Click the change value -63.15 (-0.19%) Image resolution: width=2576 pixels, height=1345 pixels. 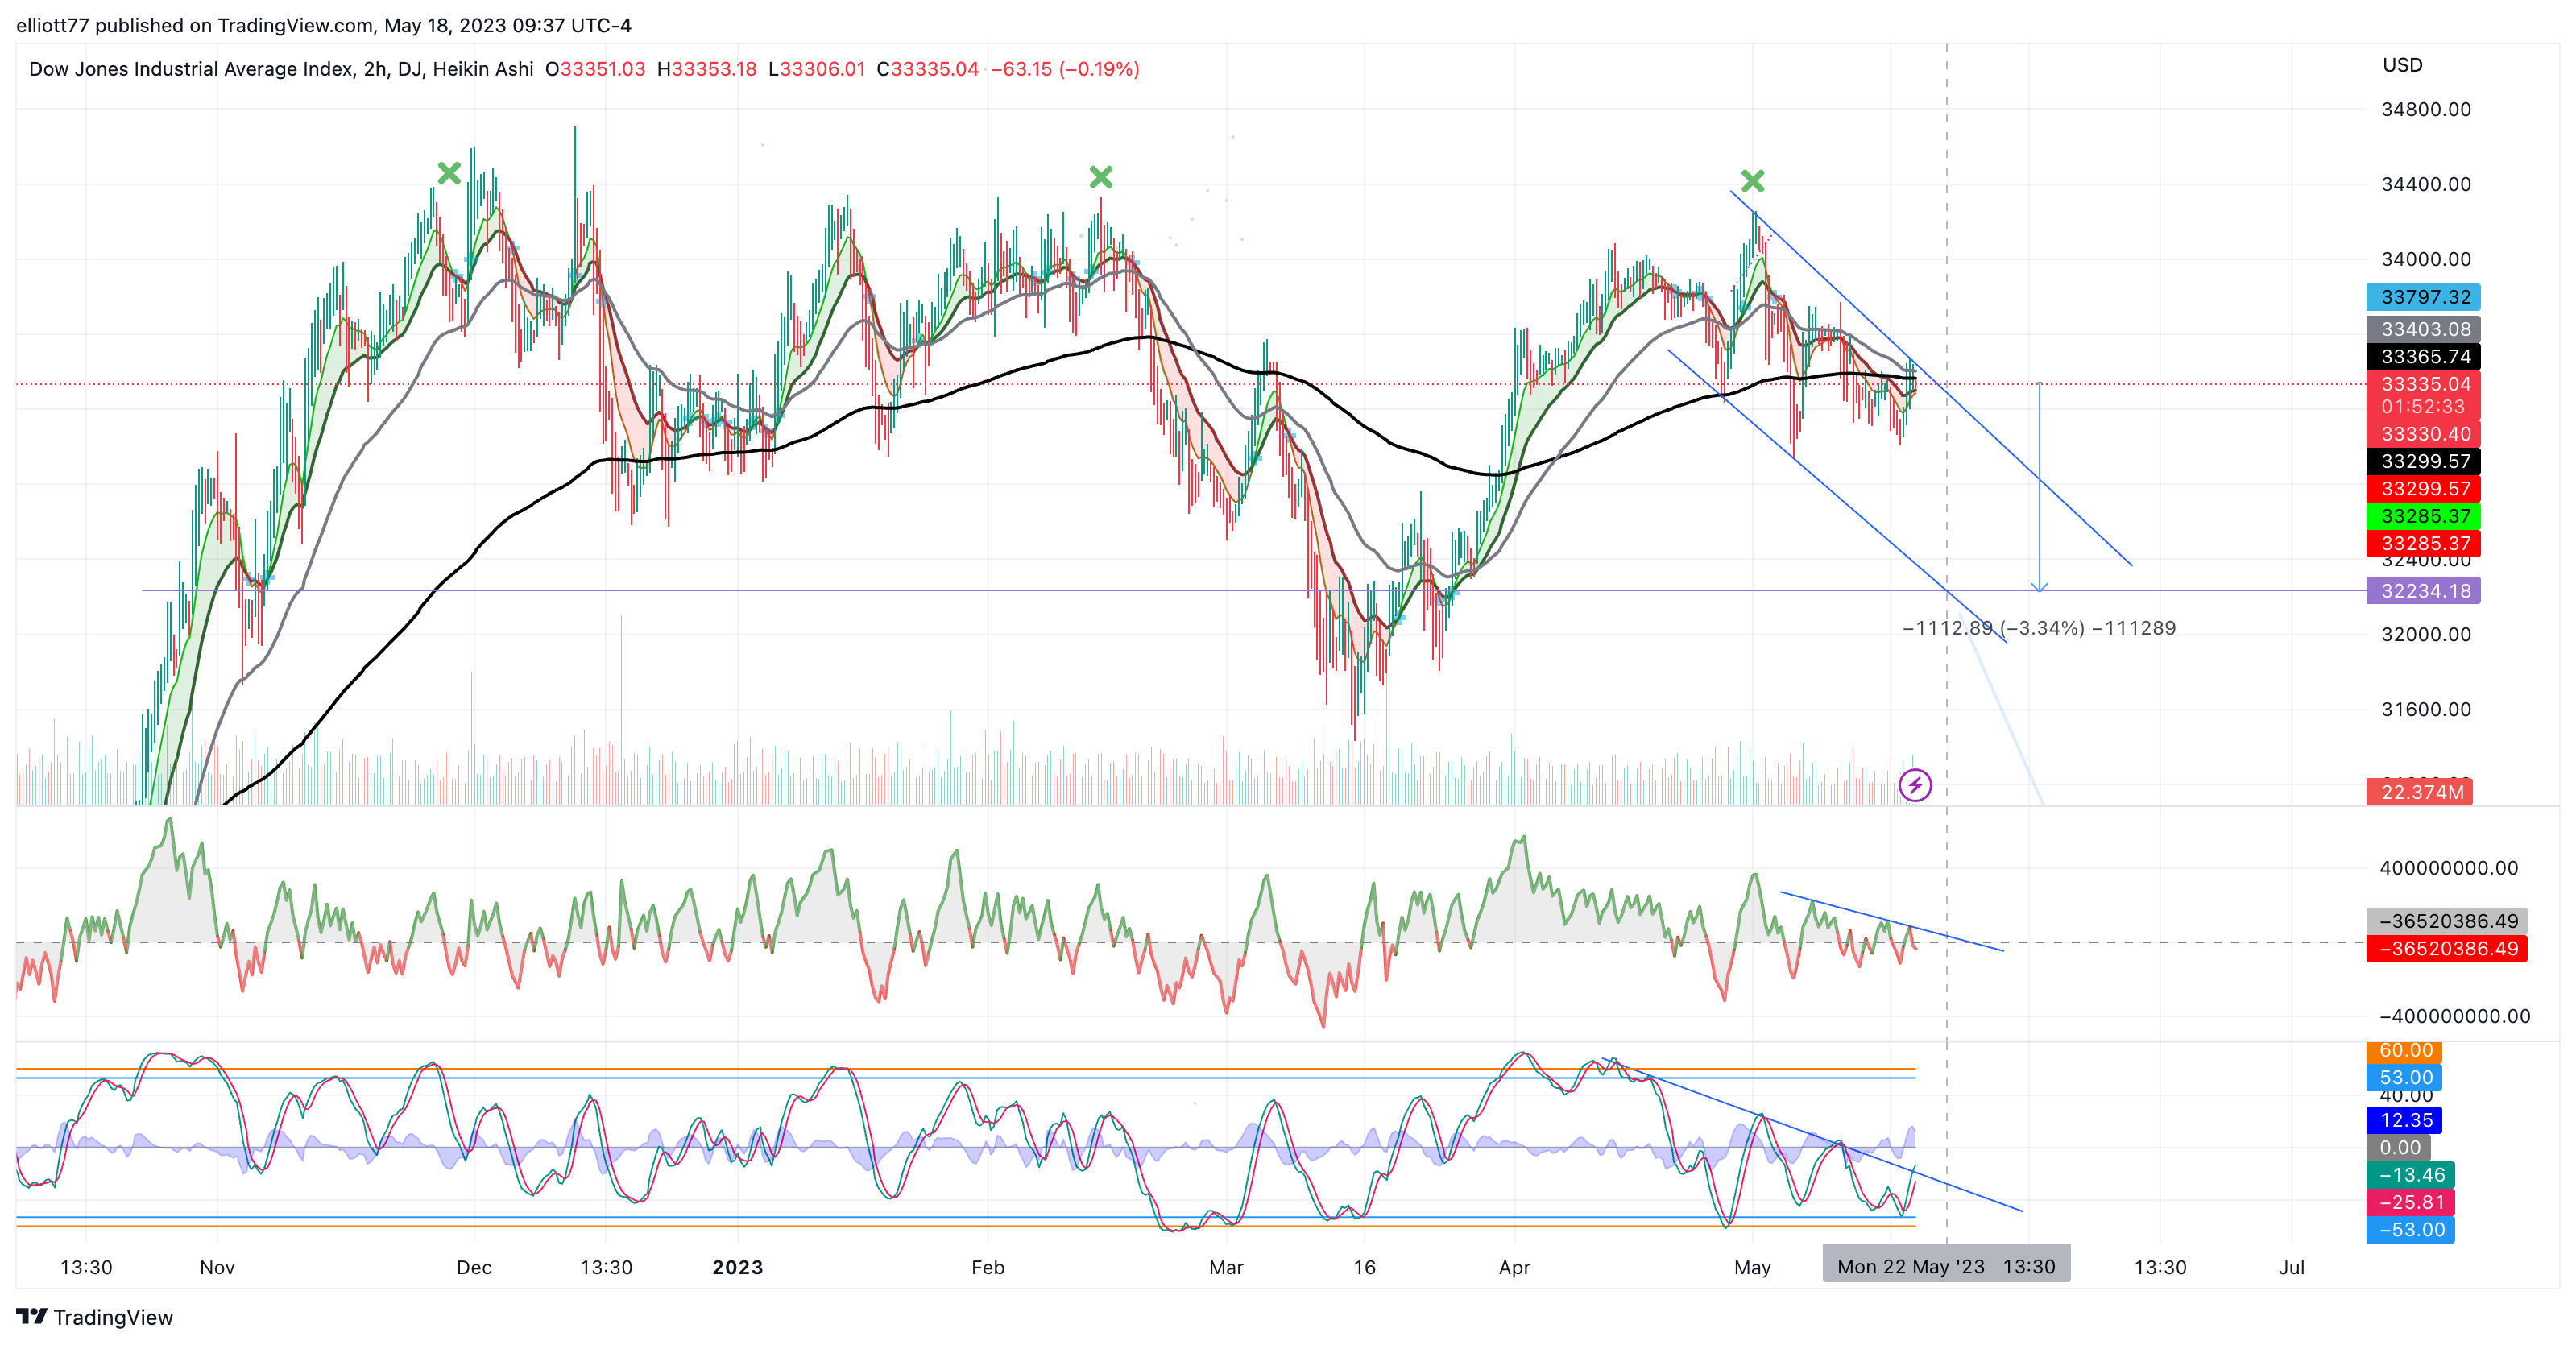[1065, 69]
